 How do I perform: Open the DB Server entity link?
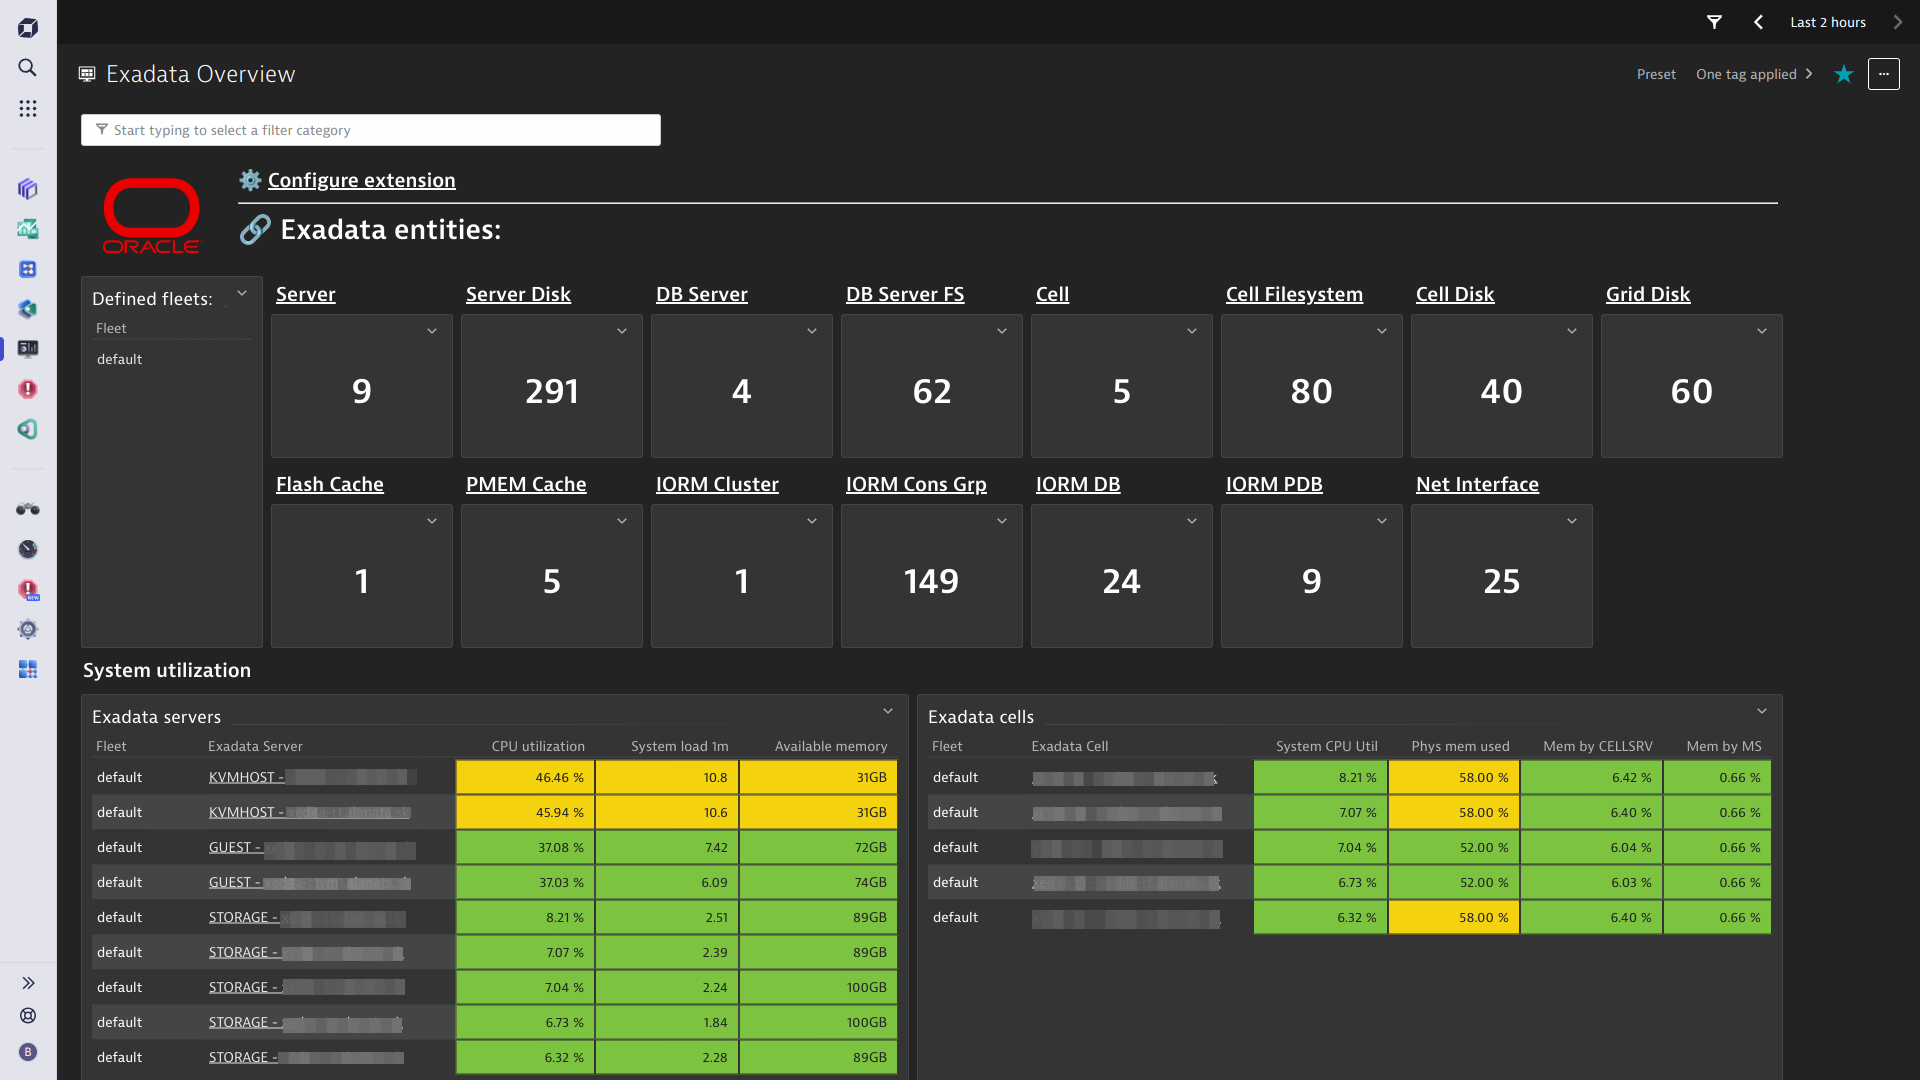(x=702, y=294)
